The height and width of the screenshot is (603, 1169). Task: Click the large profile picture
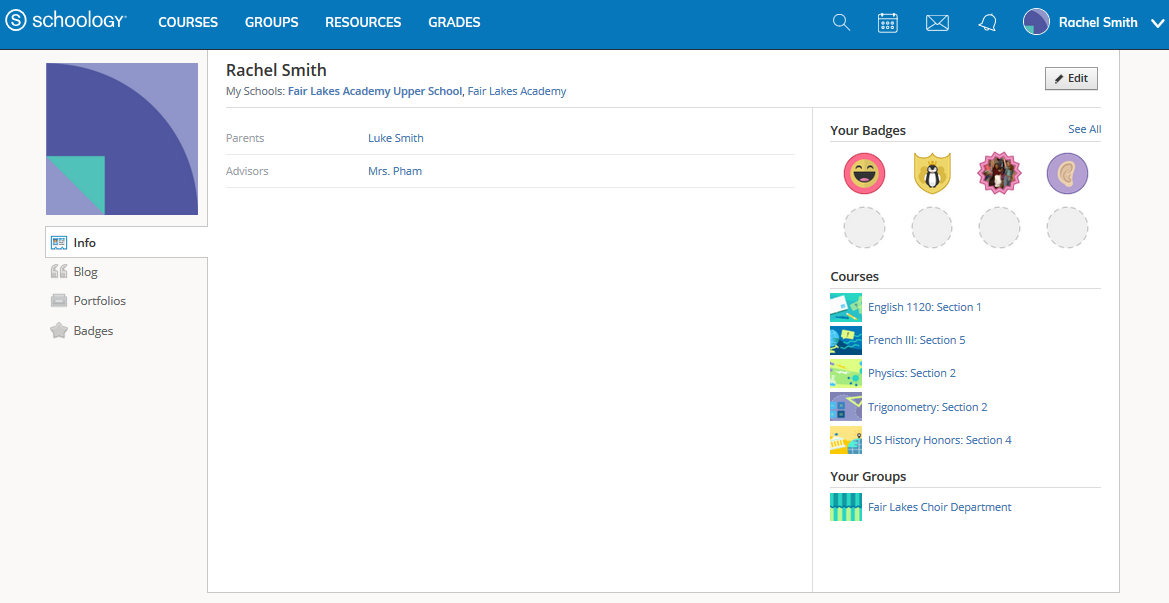[122, 139]
